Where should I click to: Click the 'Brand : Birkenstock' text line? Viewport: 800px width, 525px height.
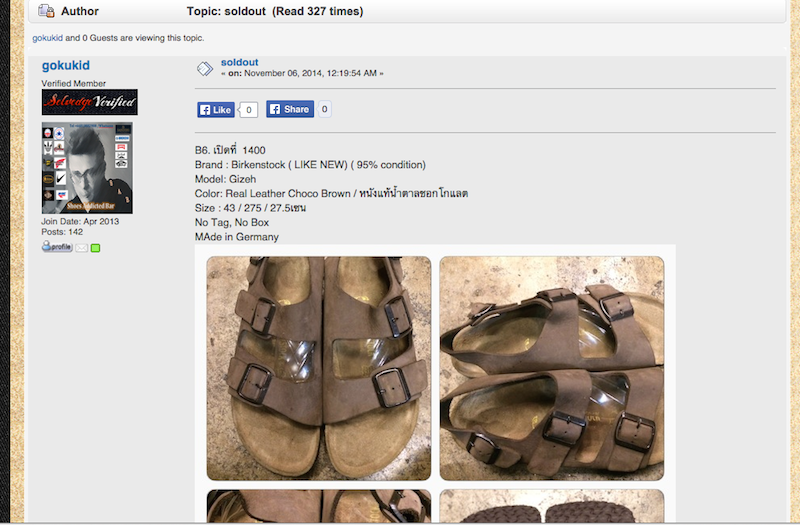pyautogui.click(x=310, y=165)
